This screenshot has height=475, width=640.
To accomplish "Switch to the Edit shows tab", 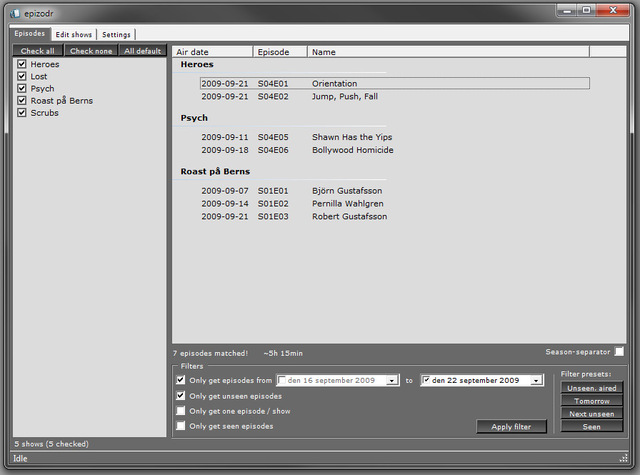I will pos(74,34).
